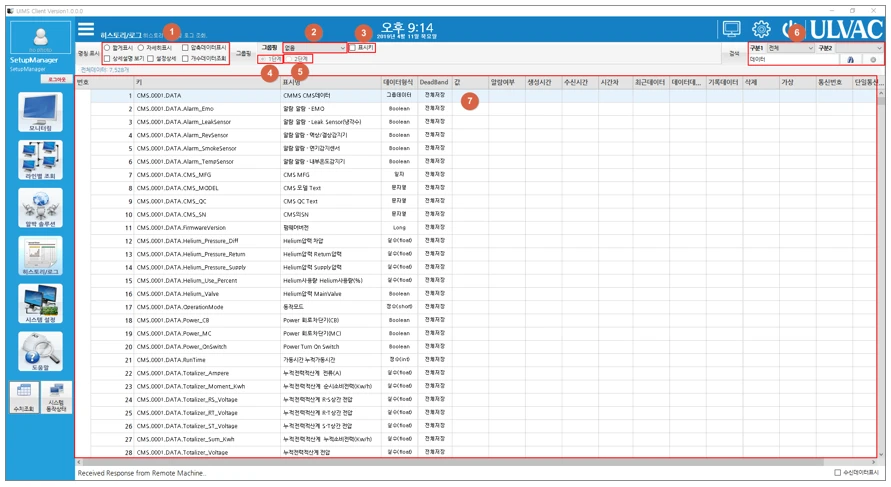Click the binoculars search icon
Image resolution: width=891 pixels, height=487 pixels.
850,60
